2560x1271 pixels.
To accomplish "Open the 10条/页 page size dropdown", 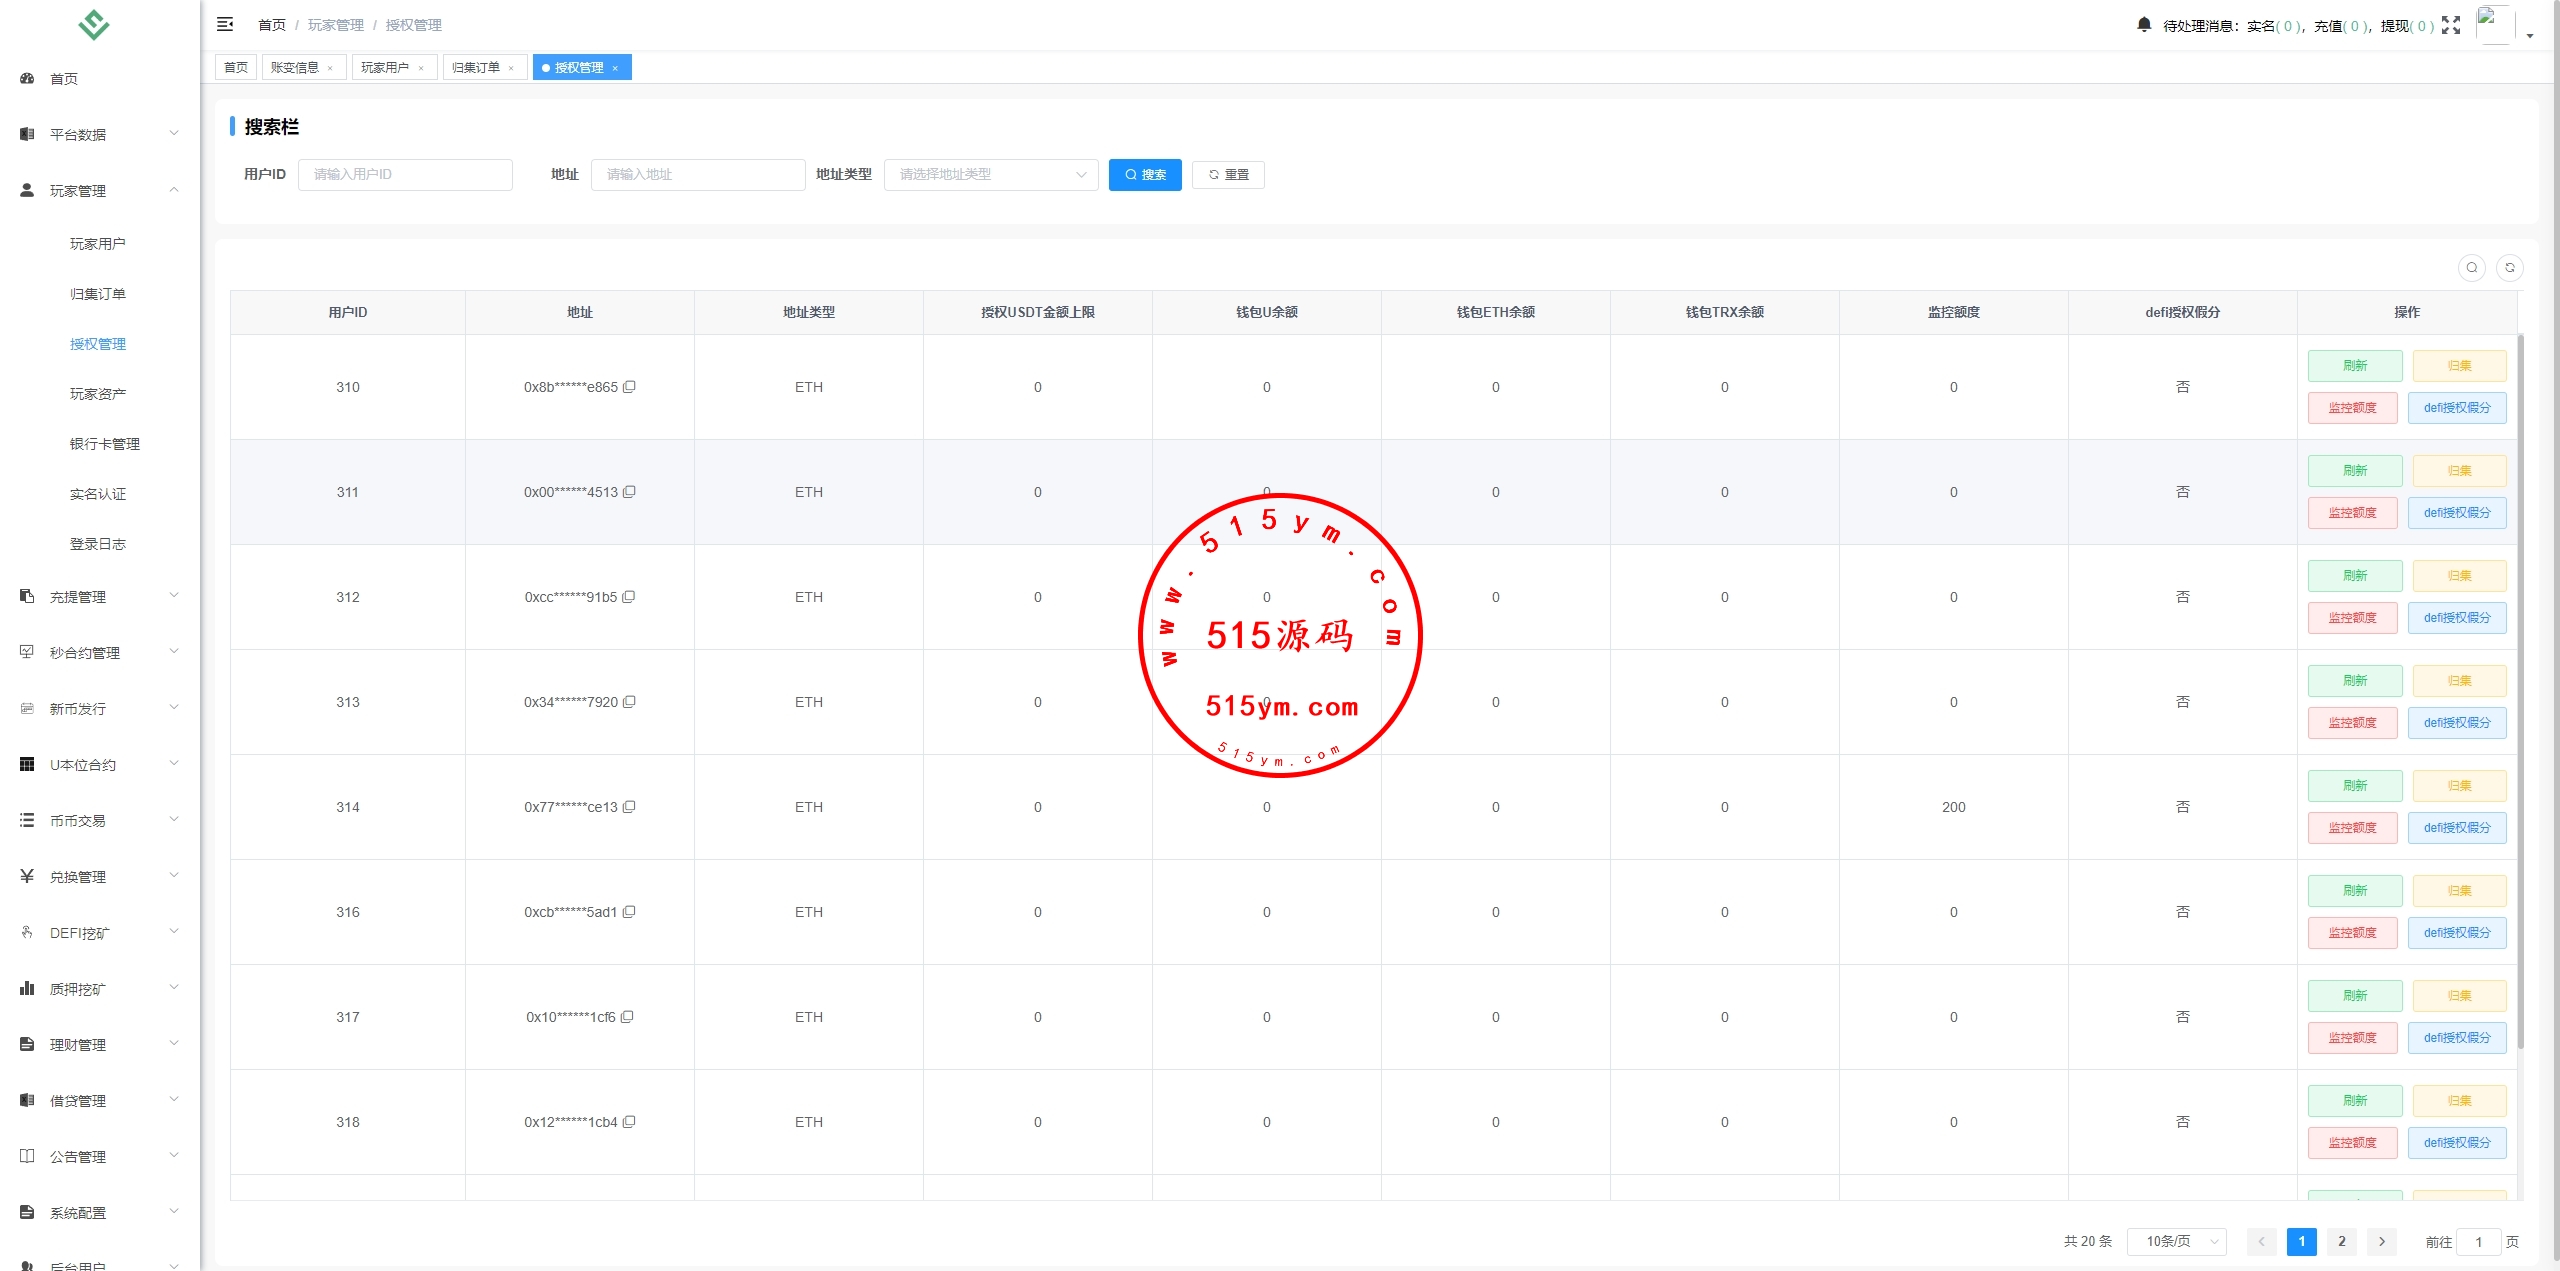I will tap(2176, 1241).
